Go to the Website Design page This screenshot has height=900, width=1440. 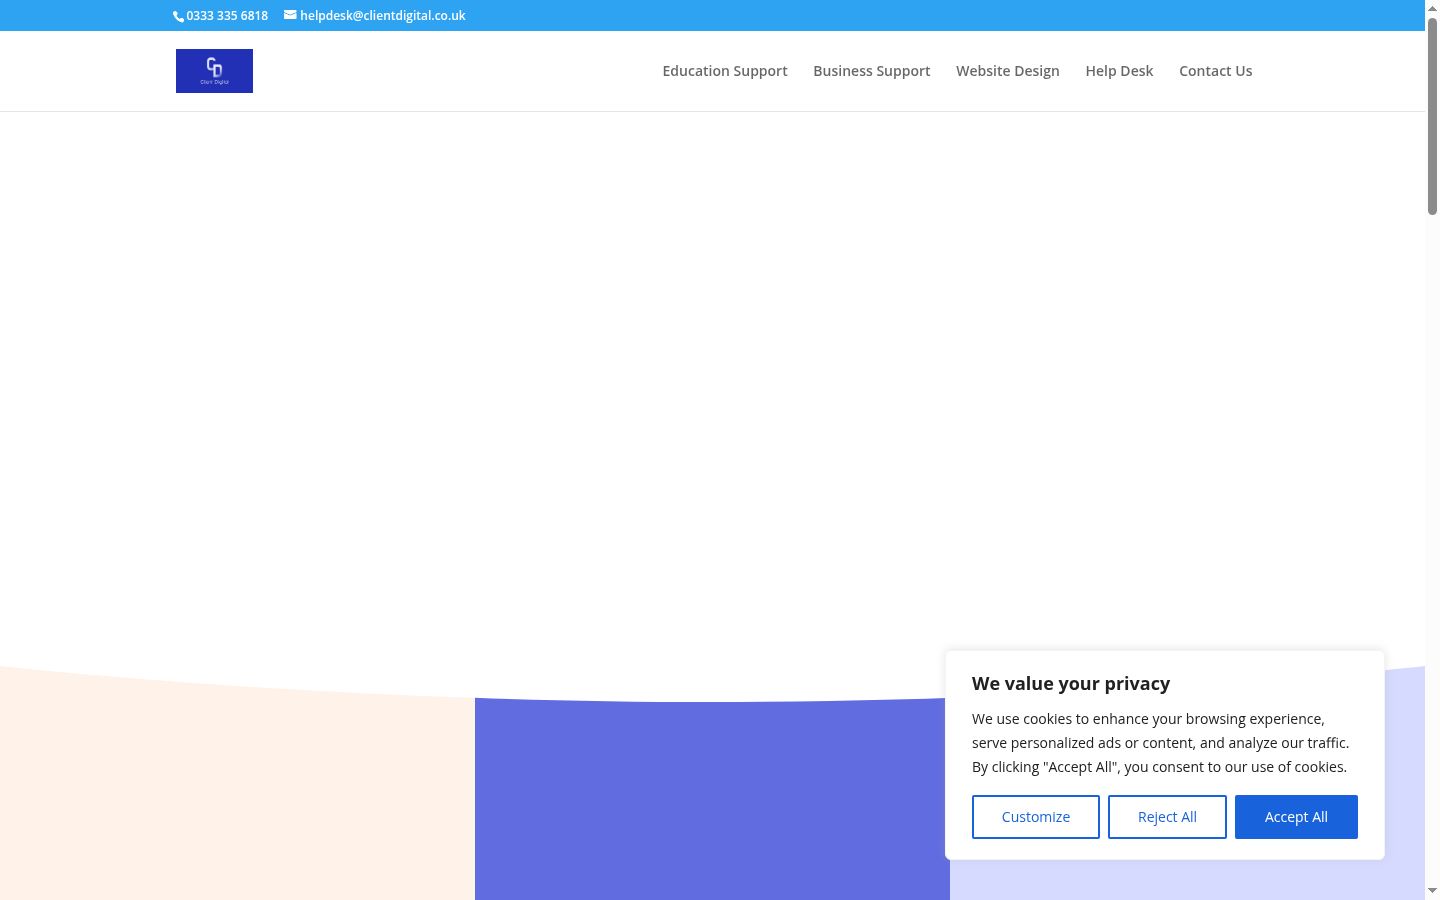pyautogui.click(x=1008, y=71)
